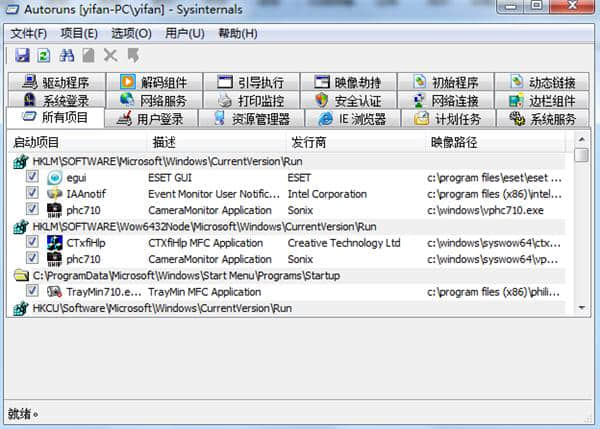
Task: Select the IE 浏览器 tab
Action: (353, 119)
